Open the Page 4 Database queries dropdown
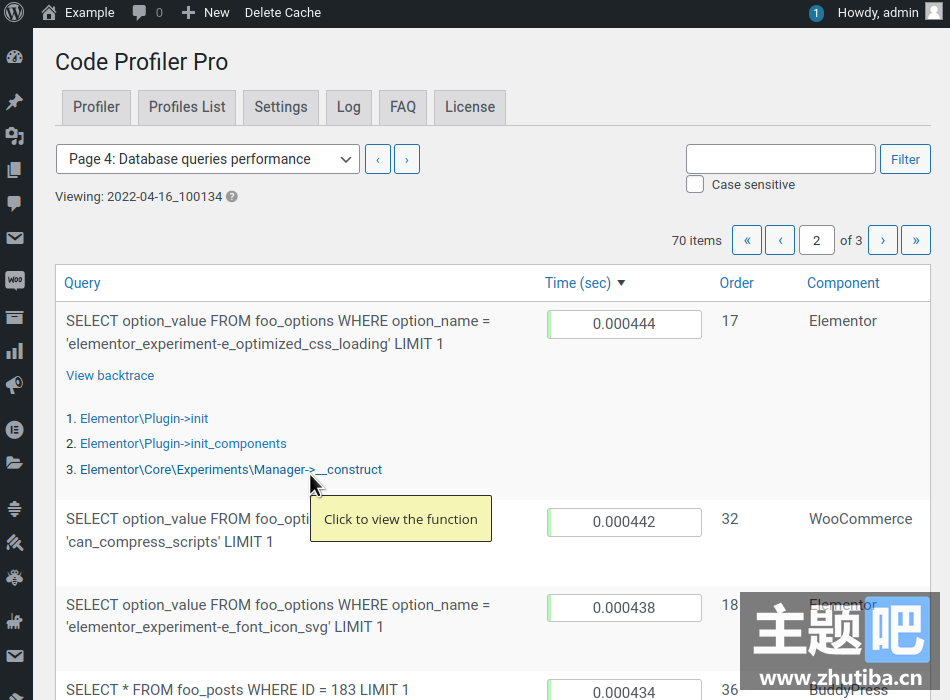 [208, 159]
